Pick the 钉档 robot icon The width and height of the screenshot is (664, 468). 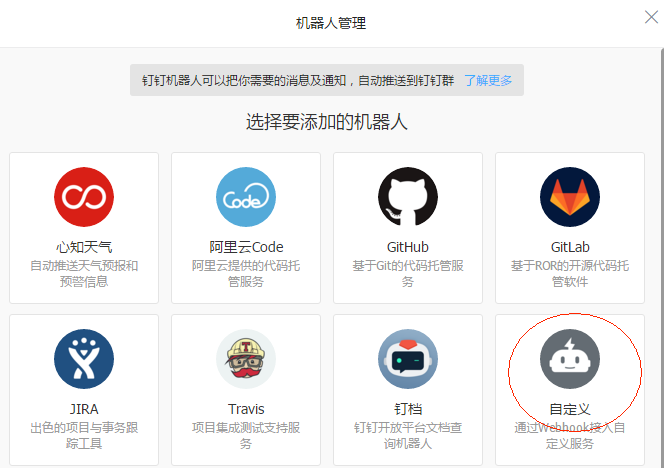[x=408, y=359]
